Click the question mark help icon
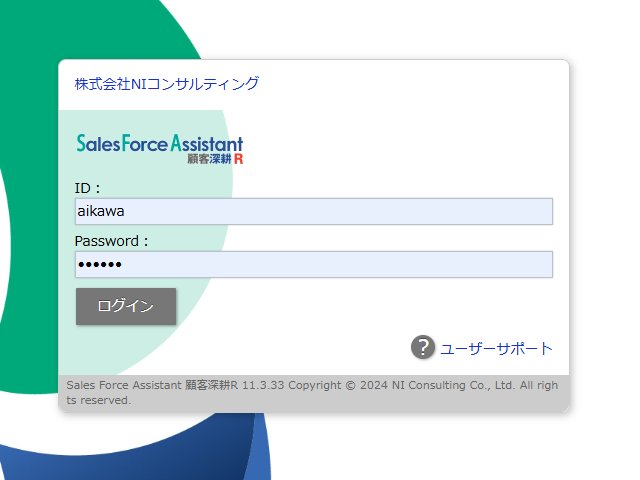Screen dimensions: 640x480 click(x=423, y=347)
